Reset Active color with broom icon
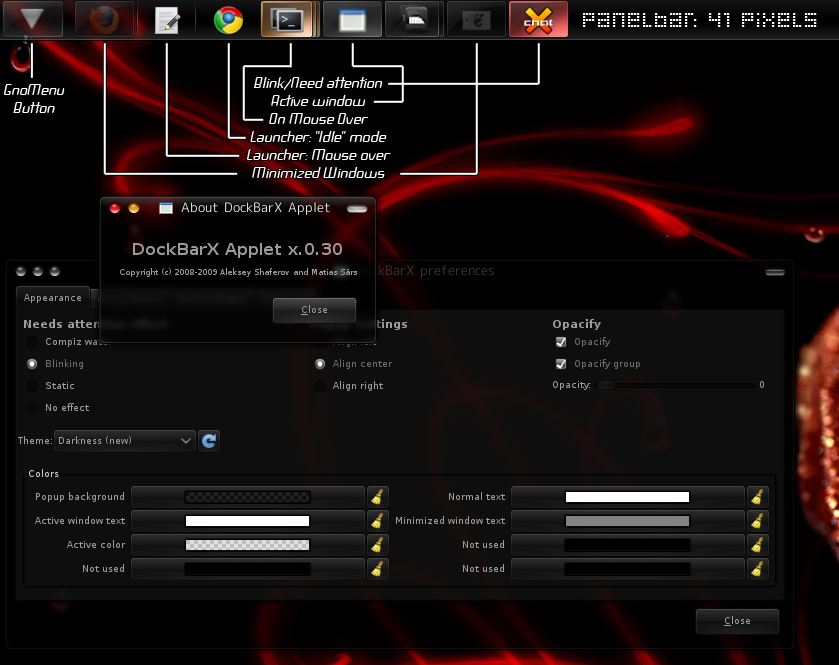 378,545
